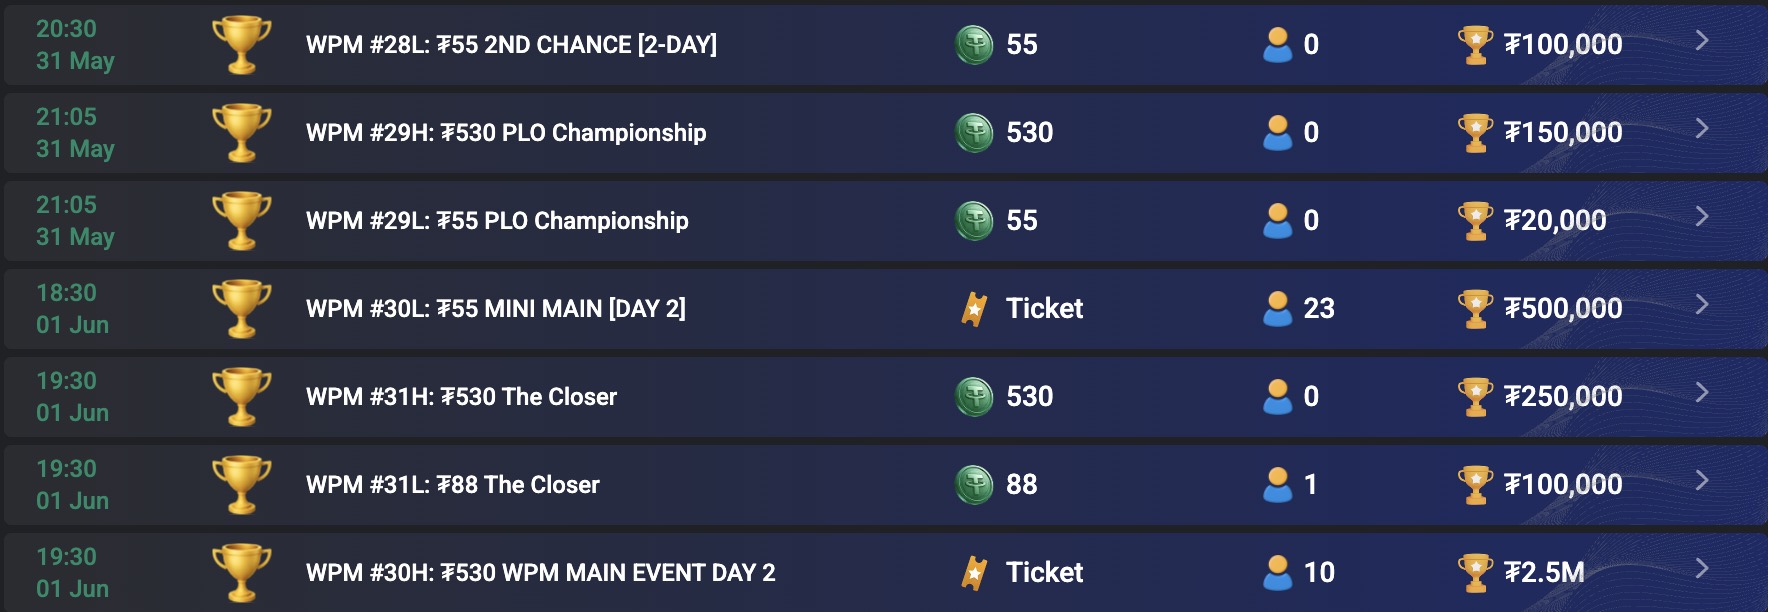Click the player count icon for WPM #31L The Closer
The image size is (1768, 612).
1277,484
